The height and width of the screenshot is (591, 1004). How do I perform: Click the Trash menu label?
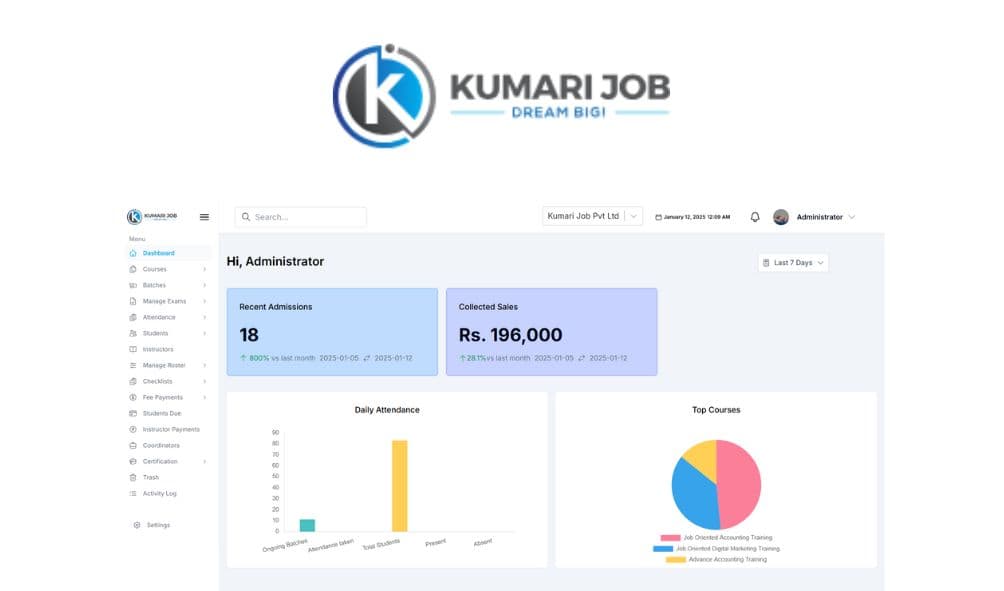(150, 478)
